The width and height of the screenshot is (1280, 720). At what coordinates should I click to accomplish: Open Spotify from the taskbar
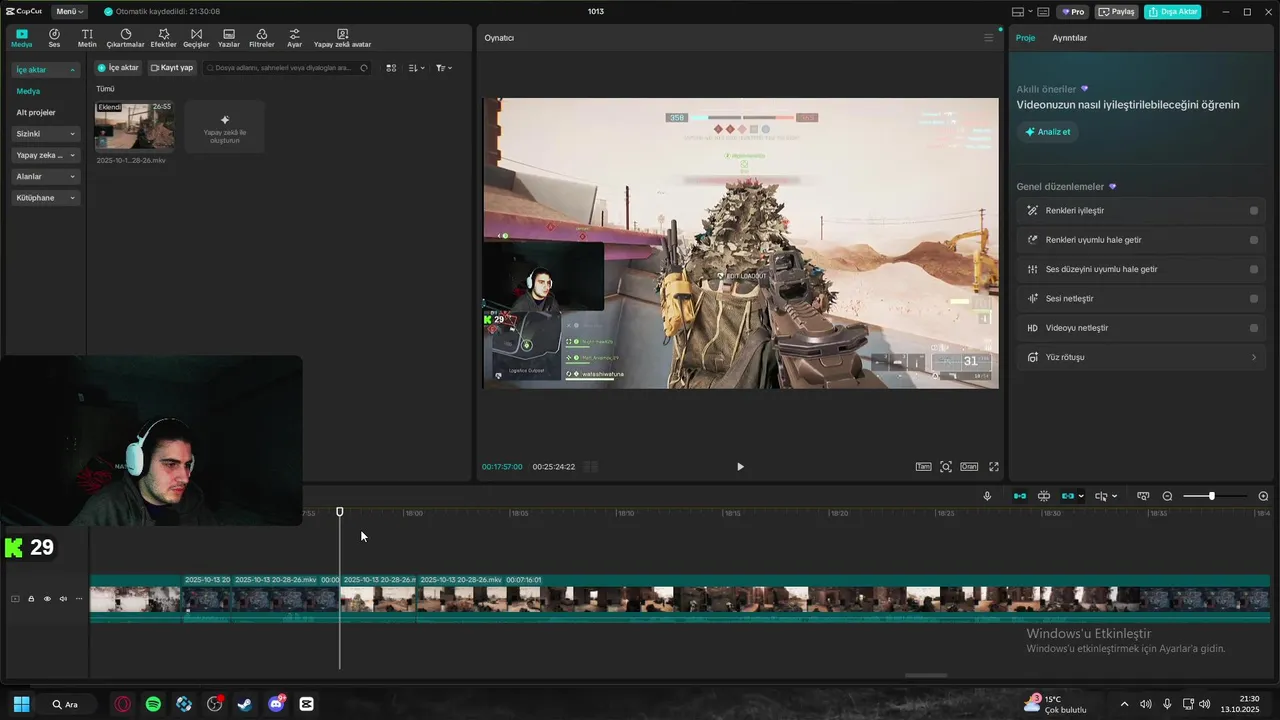click(153, 704)
